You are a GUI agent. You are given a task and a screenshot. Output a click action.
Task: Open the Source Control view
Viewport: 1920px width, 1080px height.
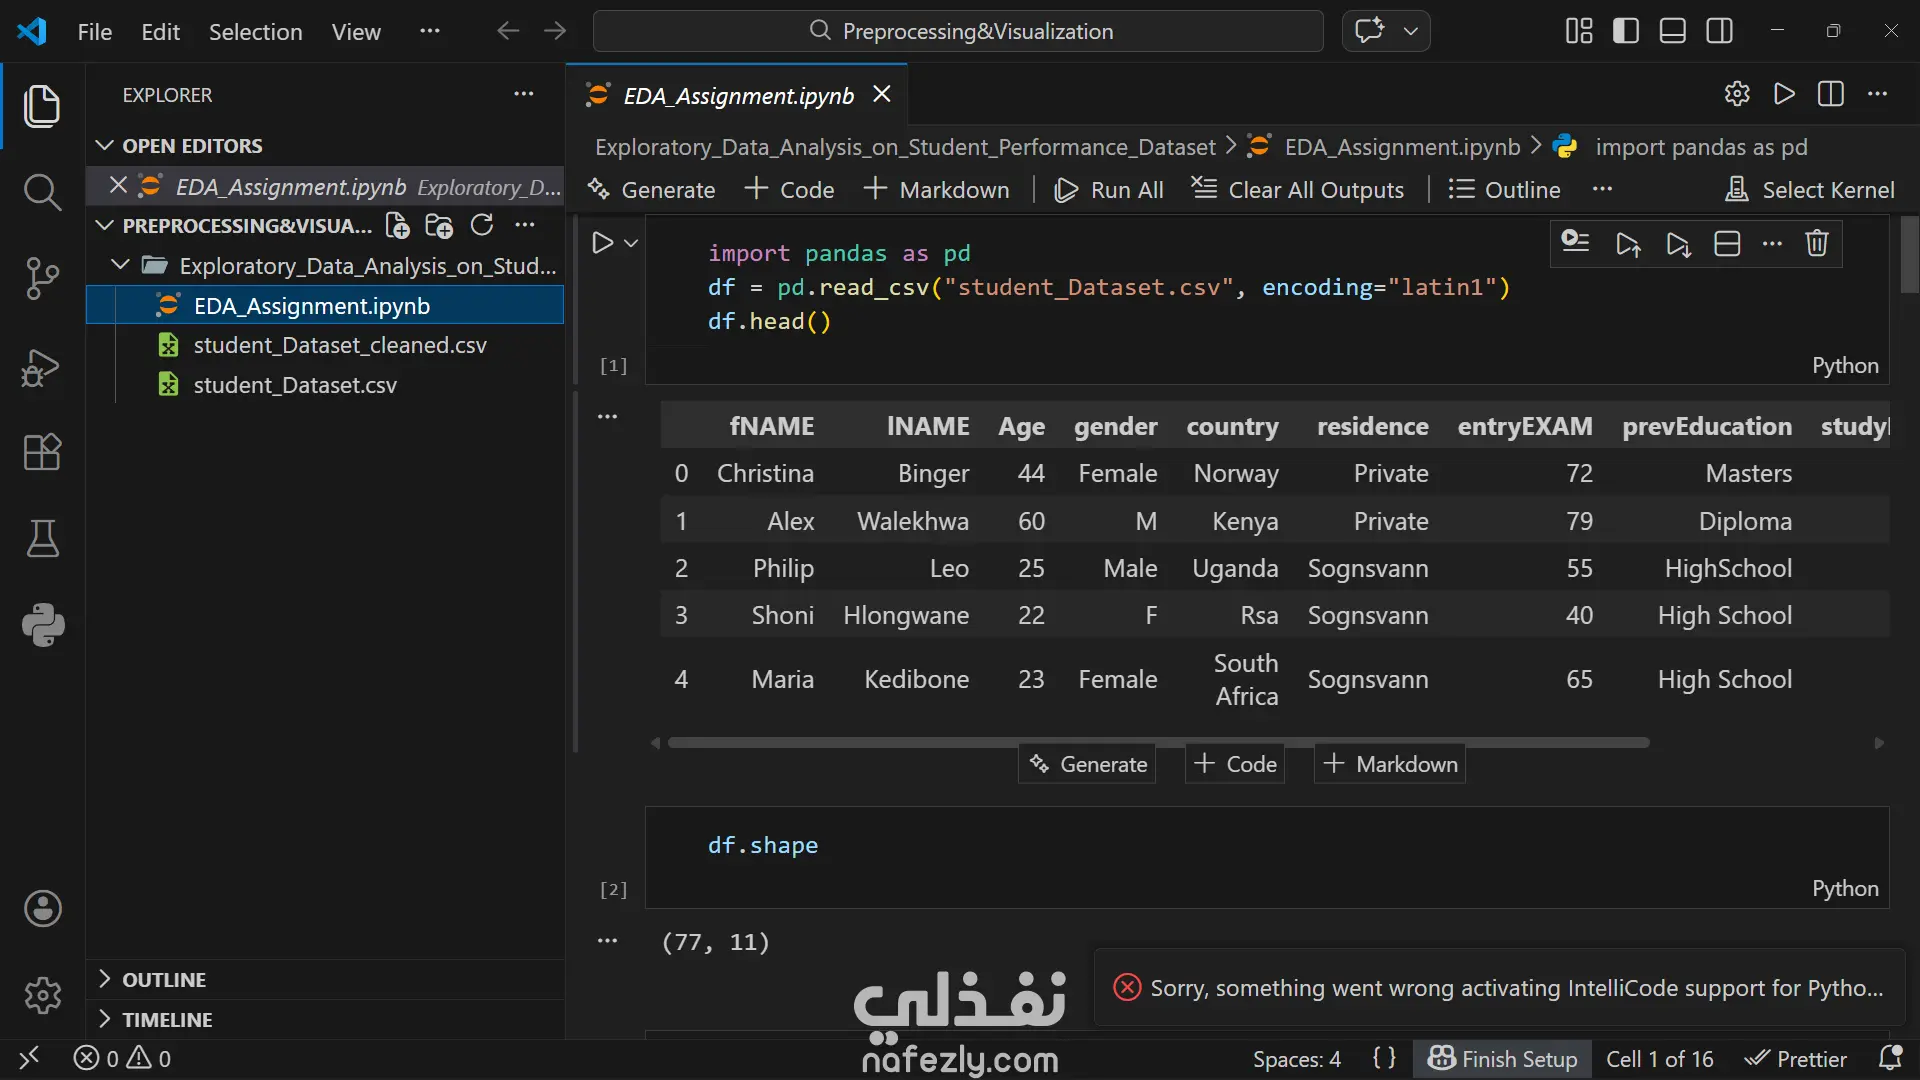click(x=42, y=278)
